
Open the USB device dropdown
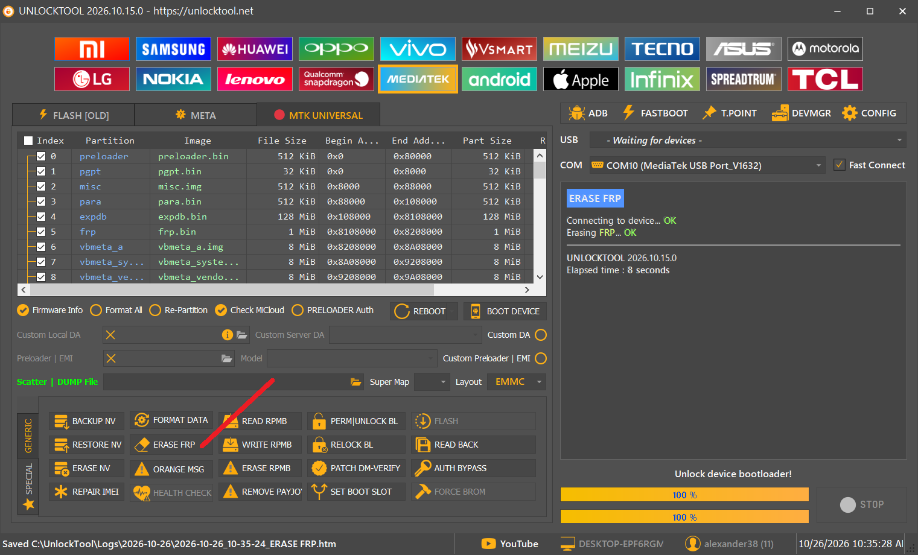pyautogui.click(x=748, y=141)
